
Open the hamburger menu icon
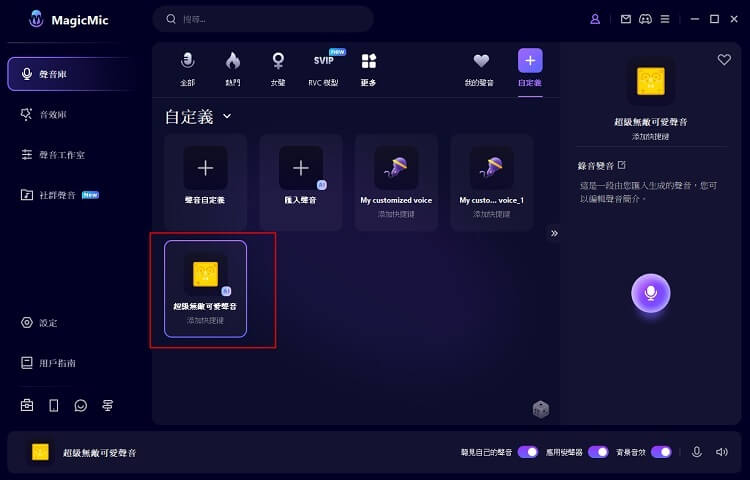(x=665, y=19)
